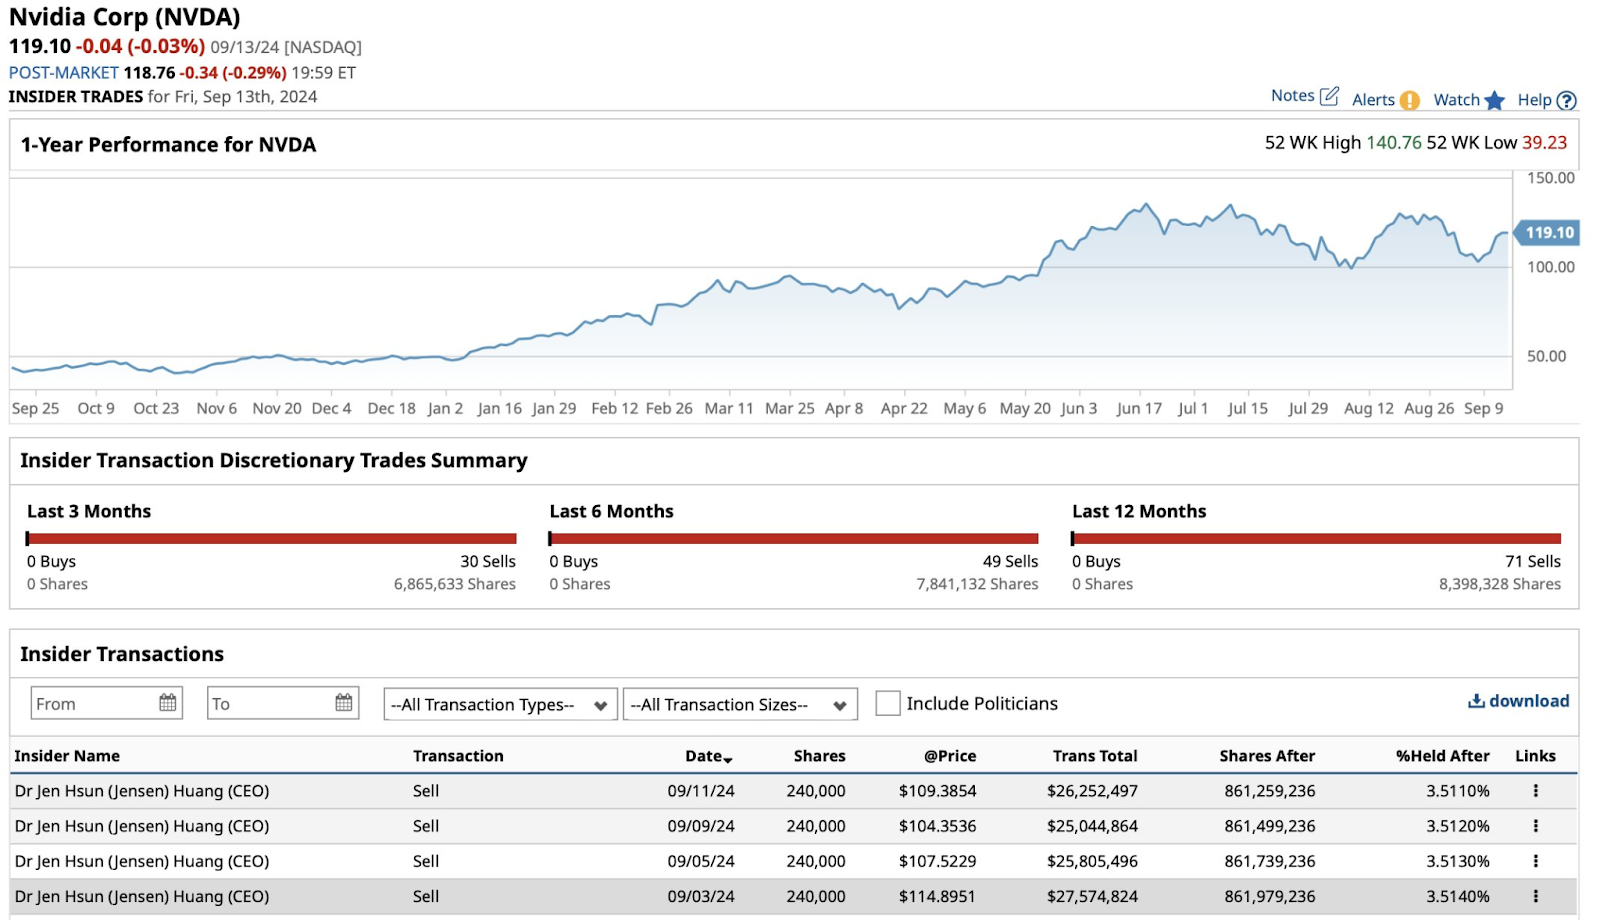Click the 49 Sells count

tap(1010, 561)
